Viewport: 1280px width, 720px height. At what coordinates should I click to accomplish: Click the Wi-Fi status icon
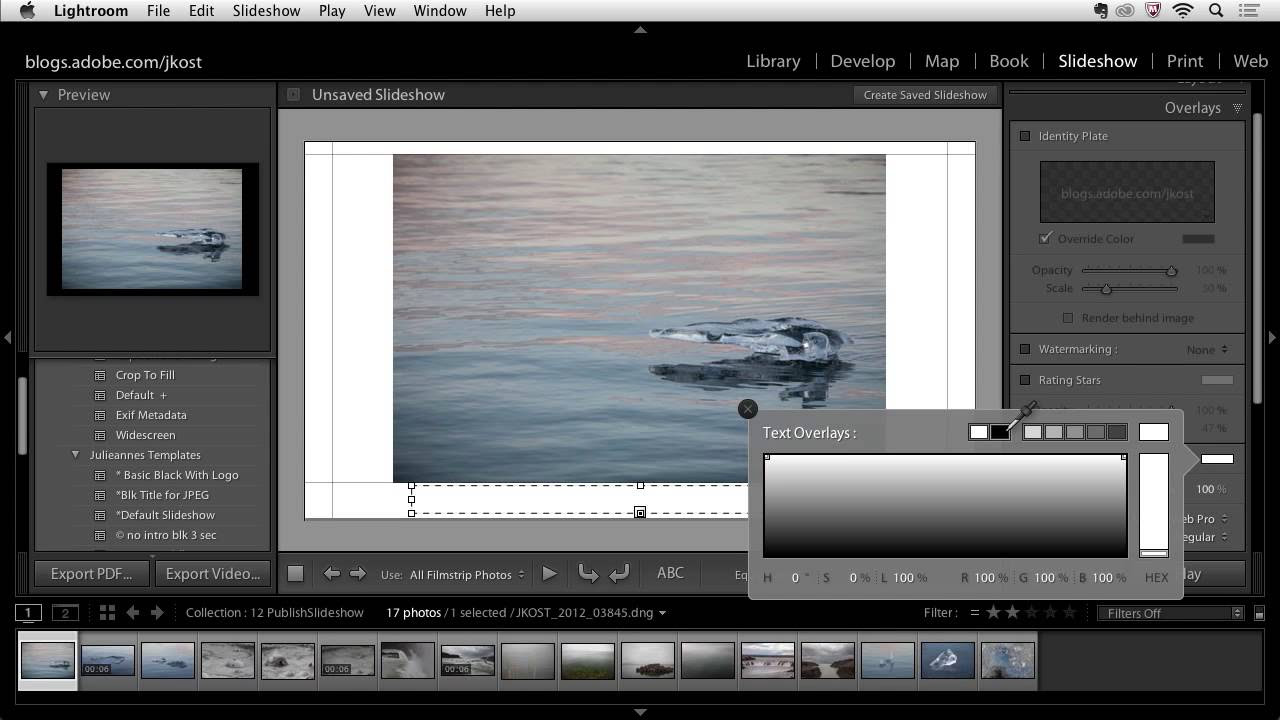1184,11
